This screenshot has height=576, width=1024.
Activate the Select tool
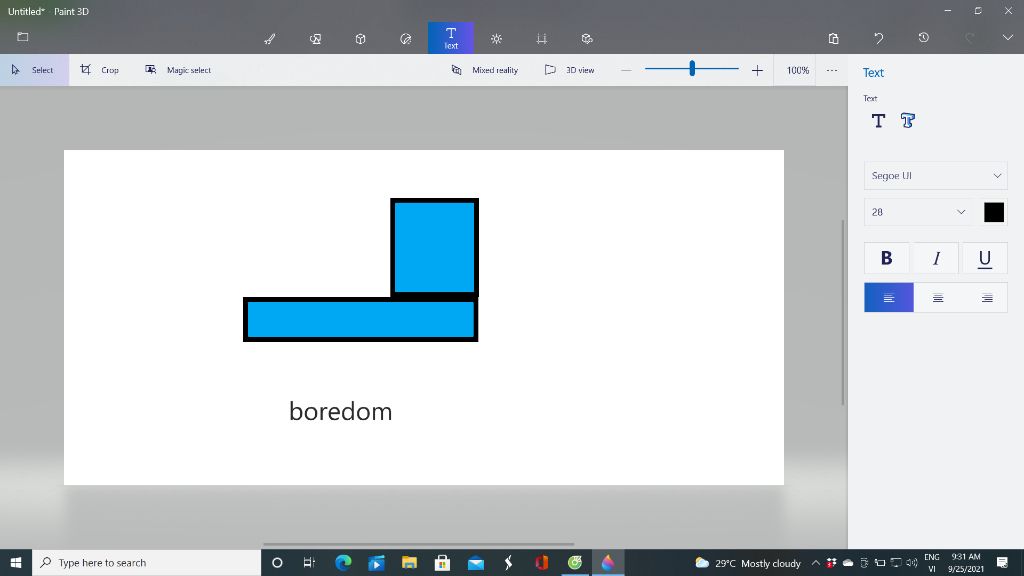[x=34, y=70]
